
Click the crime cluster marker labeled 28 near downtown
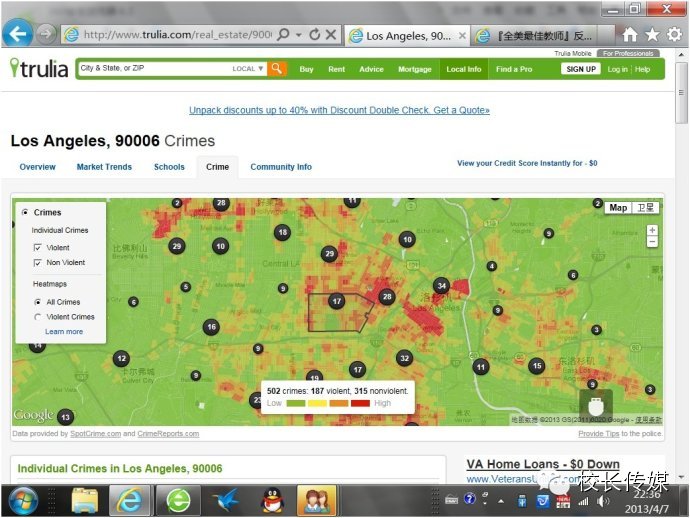click(387, 296)
